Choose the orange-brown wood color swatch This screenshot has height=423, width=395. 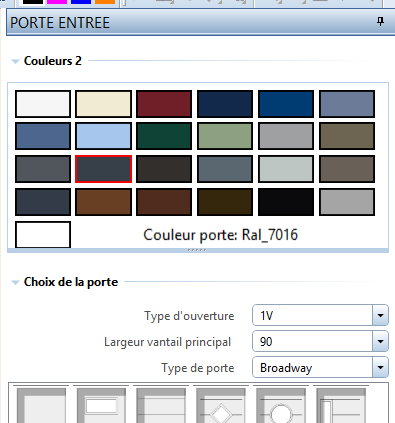(x=103, y=202)
